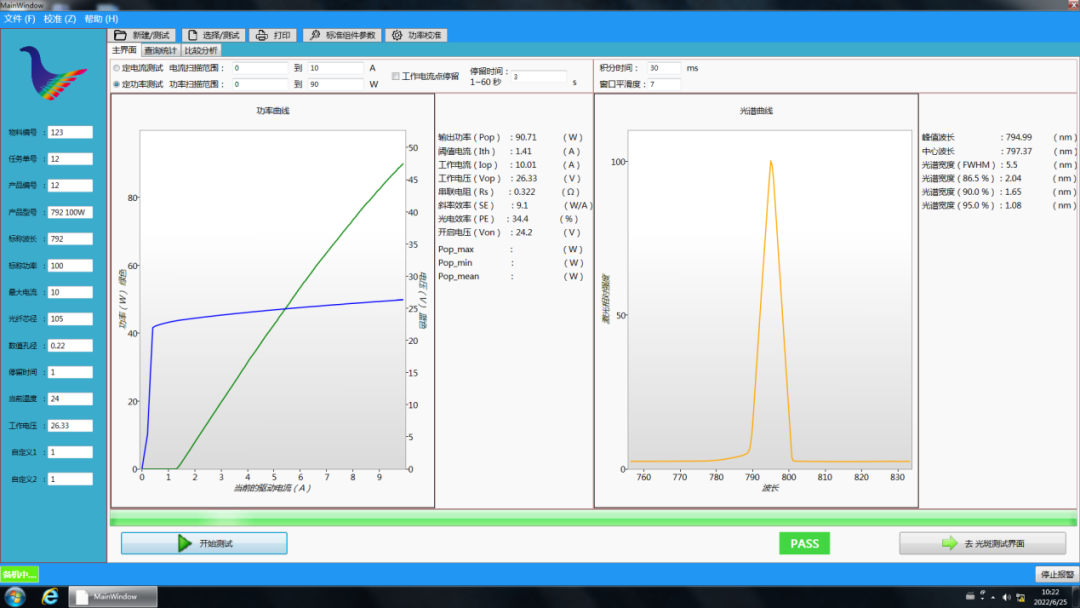The image size is (1080, 608).
Task: Enable the 工作电流点停留 checkbox
Action: pos(395,76)
